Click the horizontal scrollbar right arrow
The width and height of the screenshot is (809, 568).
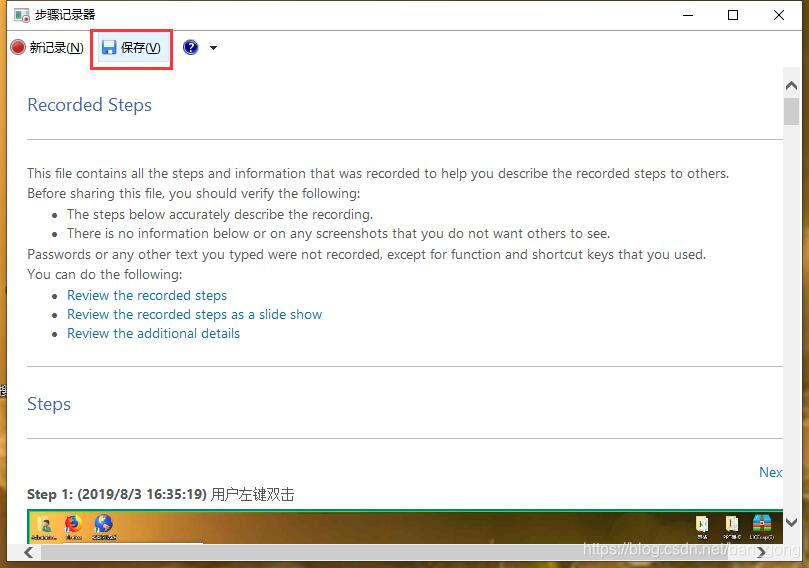click(x=761, y=553)
